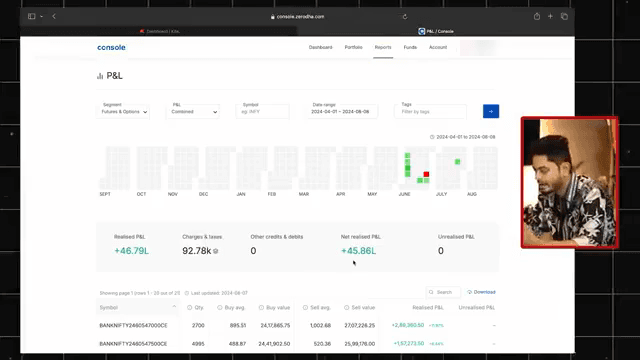The width and height of the screenshot is (640, 360).
Task: Click the webcam video overlay thumbnail
Action: (569, 182)
